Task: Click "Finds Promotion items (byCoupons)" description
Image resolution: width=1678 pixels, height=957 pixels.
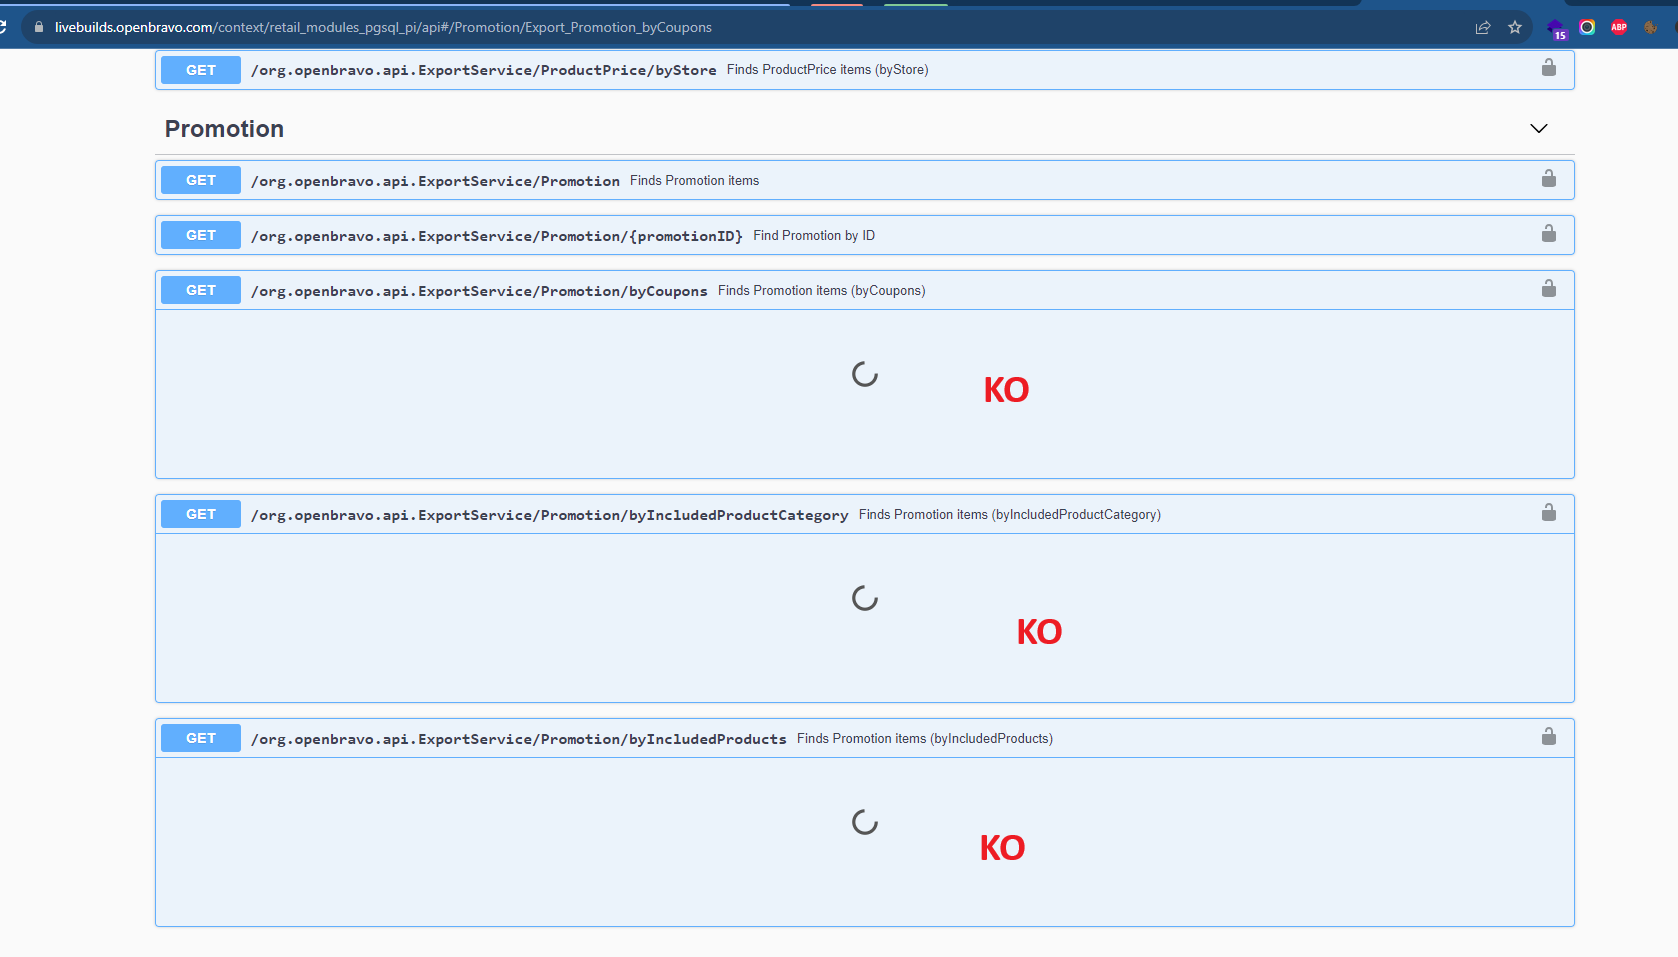Action: pyautogui.click(x=822, y=291)
